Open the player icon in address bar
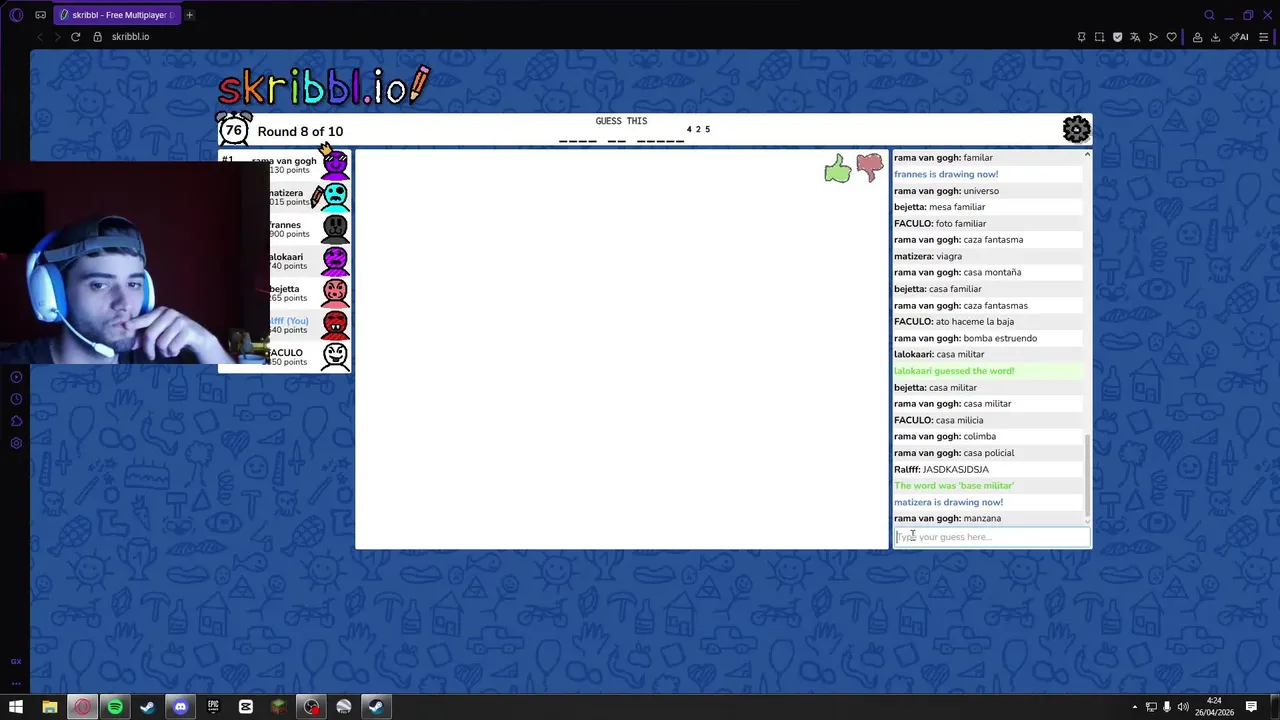Viewport: 1280px width, 720px height. (x=1153, y=37)
